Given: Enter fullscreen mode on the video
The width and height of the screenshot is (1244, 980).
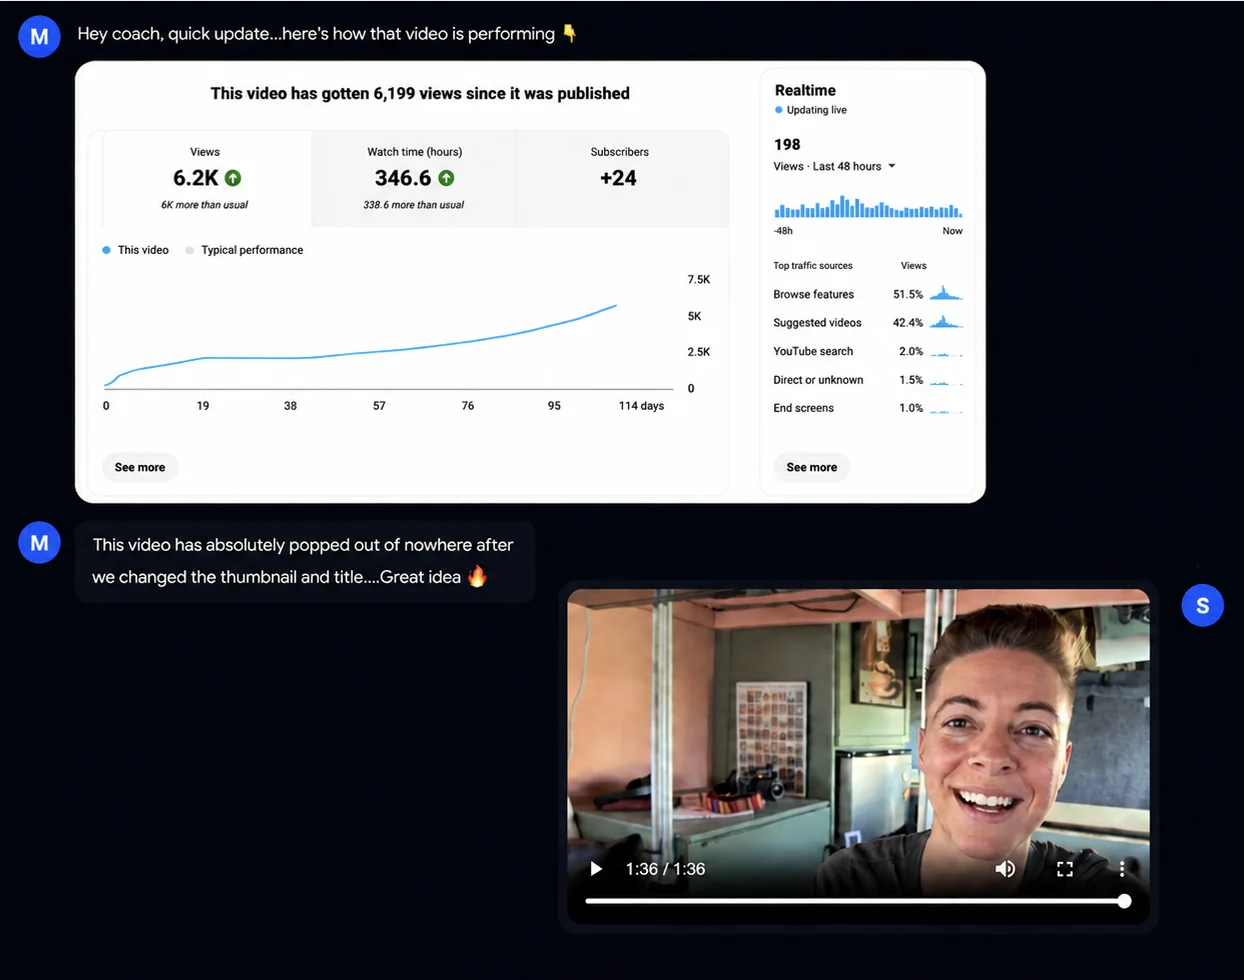Looking at the screenshot, I should coord(1065,869).
